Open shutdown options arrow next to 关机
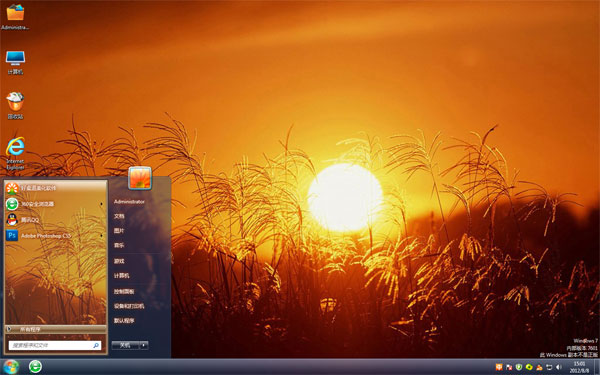600x375 pixels. pos(144,345)
